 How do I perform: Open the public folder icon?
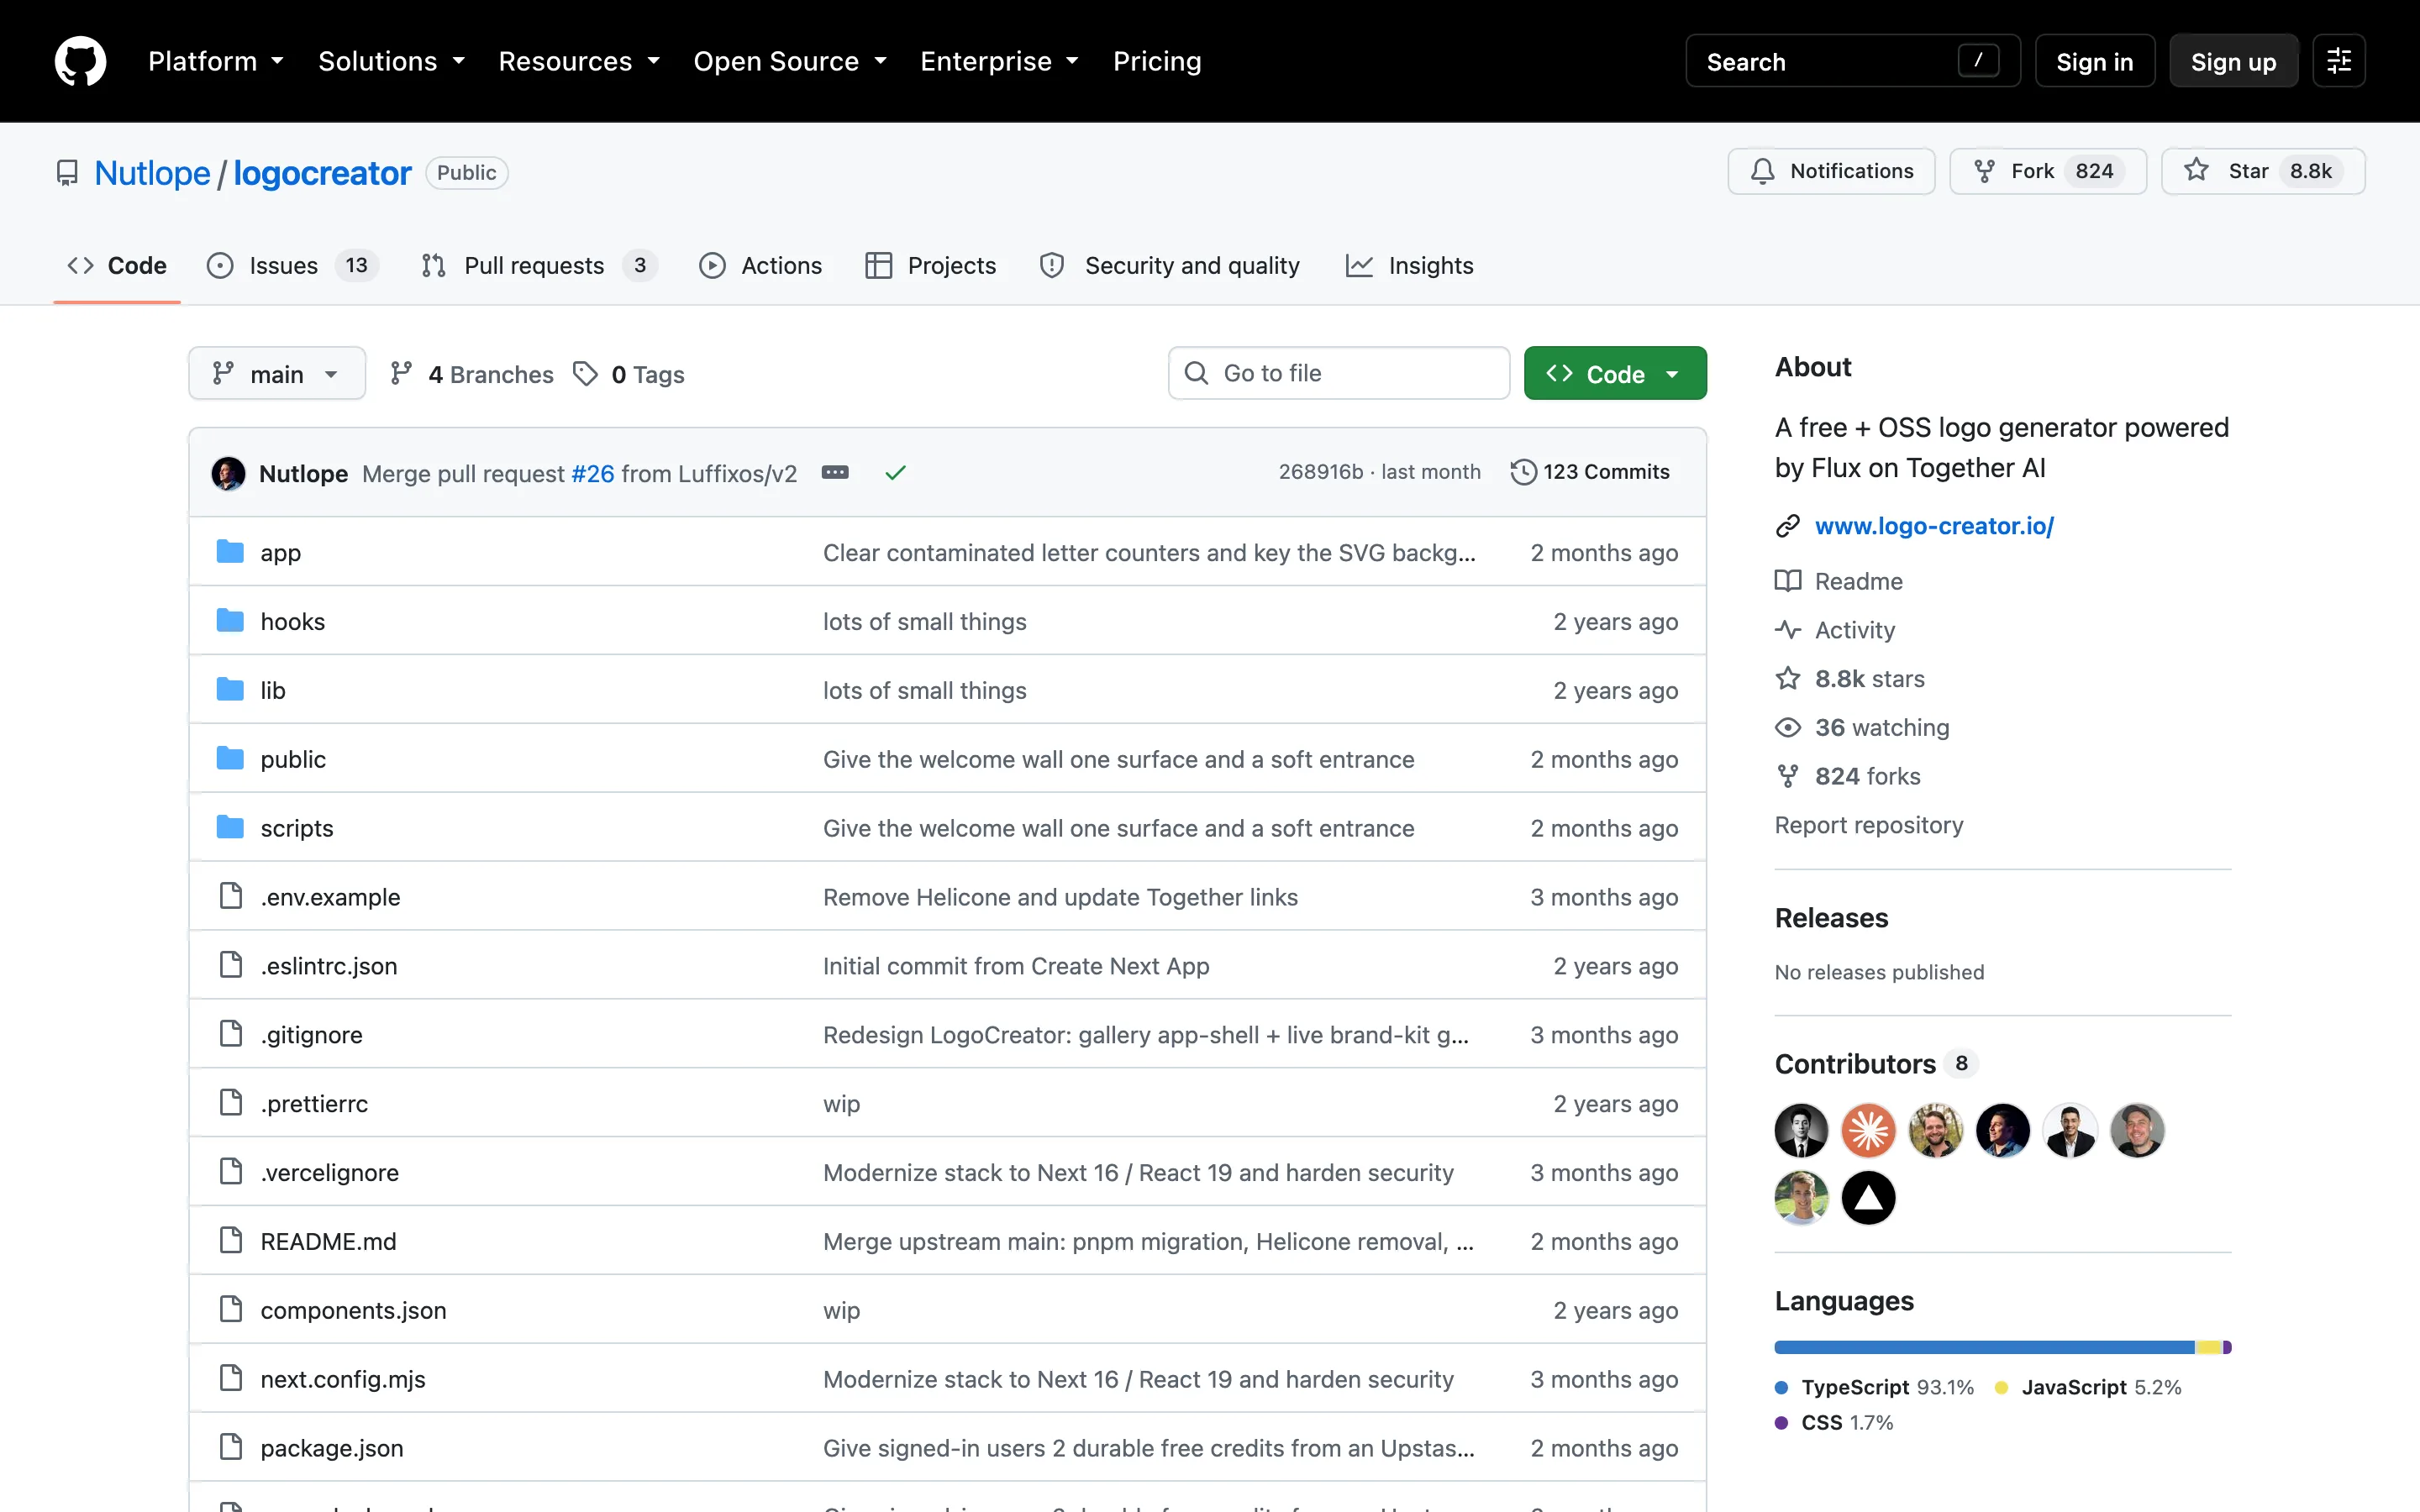230,759
